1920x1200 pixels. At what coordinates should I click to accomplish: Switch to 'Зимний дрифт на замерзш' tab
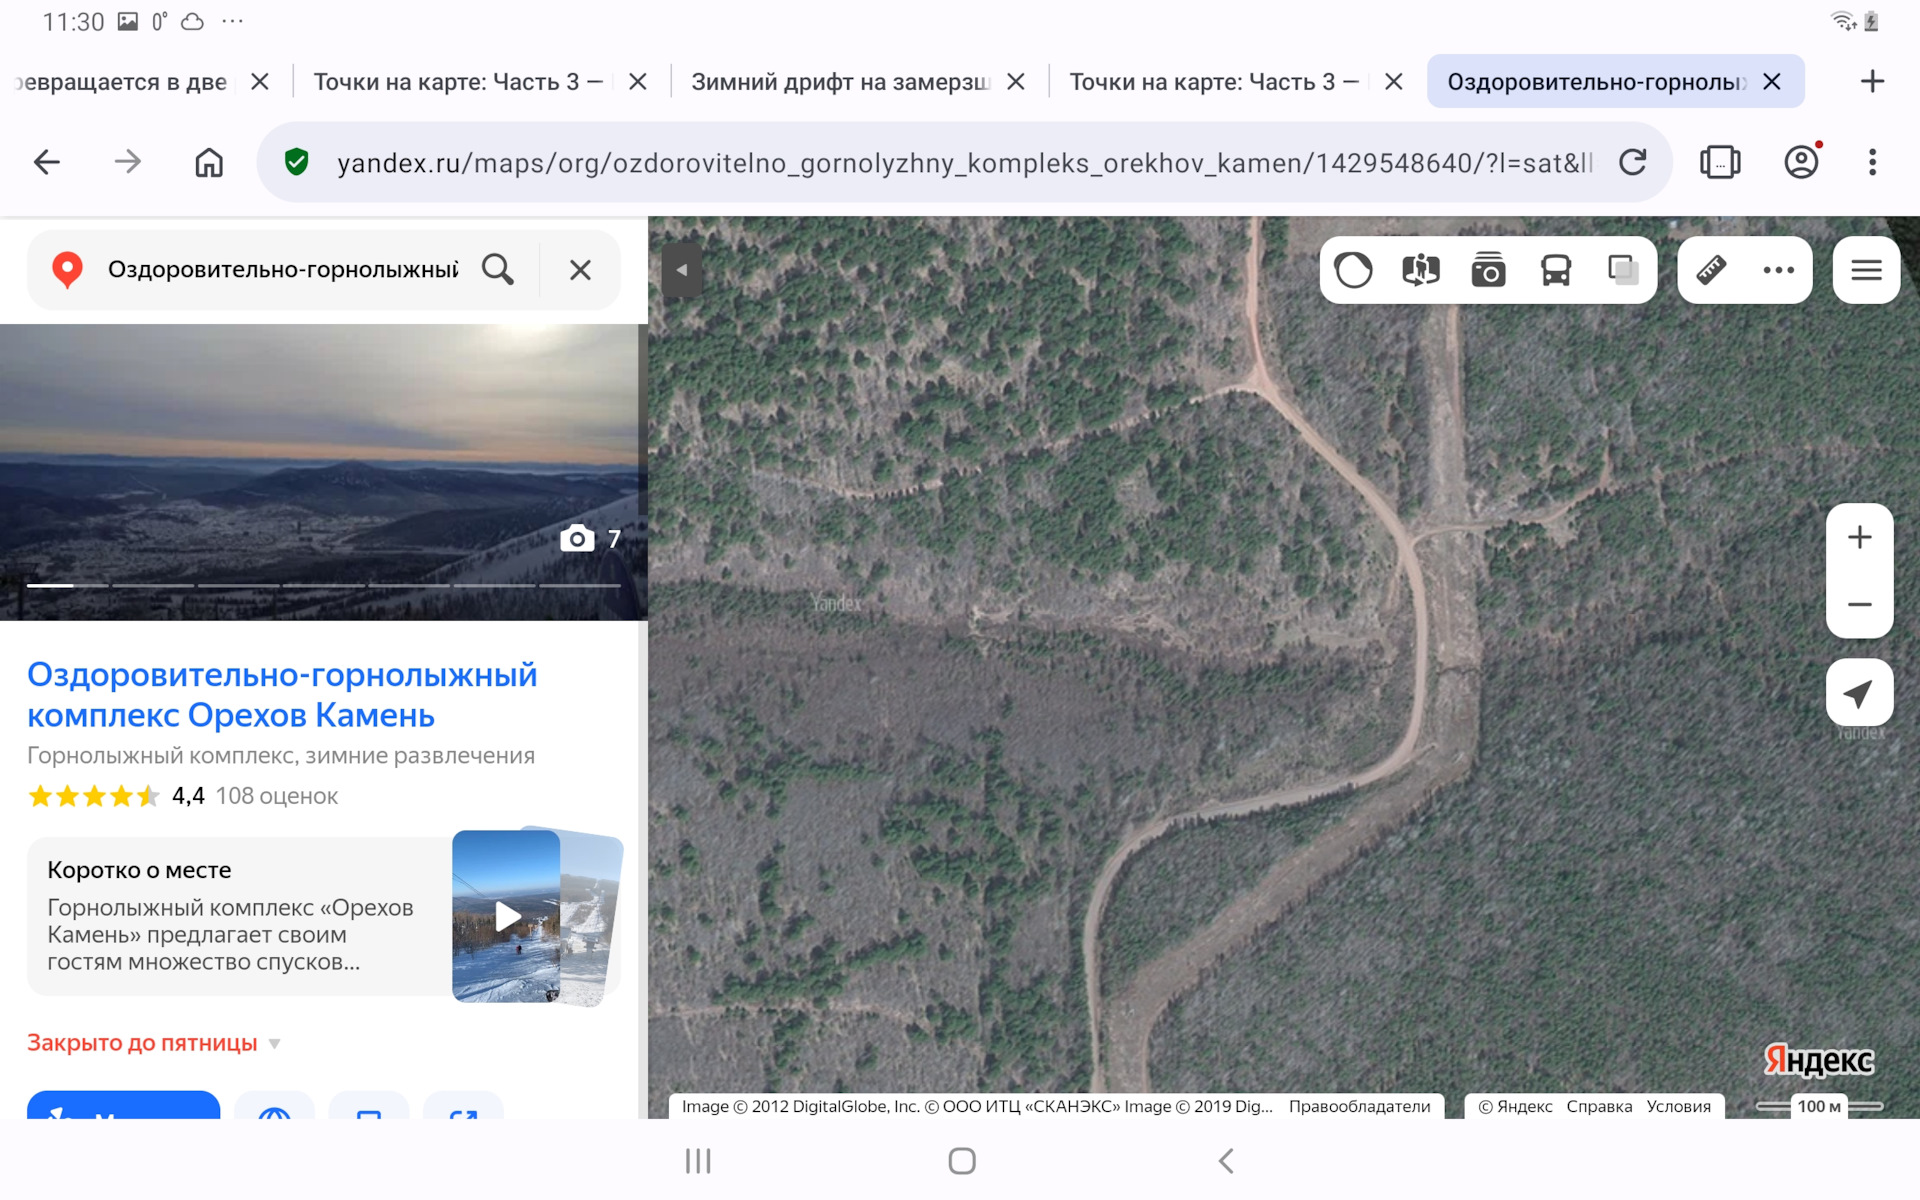click(x=840, y=82)
